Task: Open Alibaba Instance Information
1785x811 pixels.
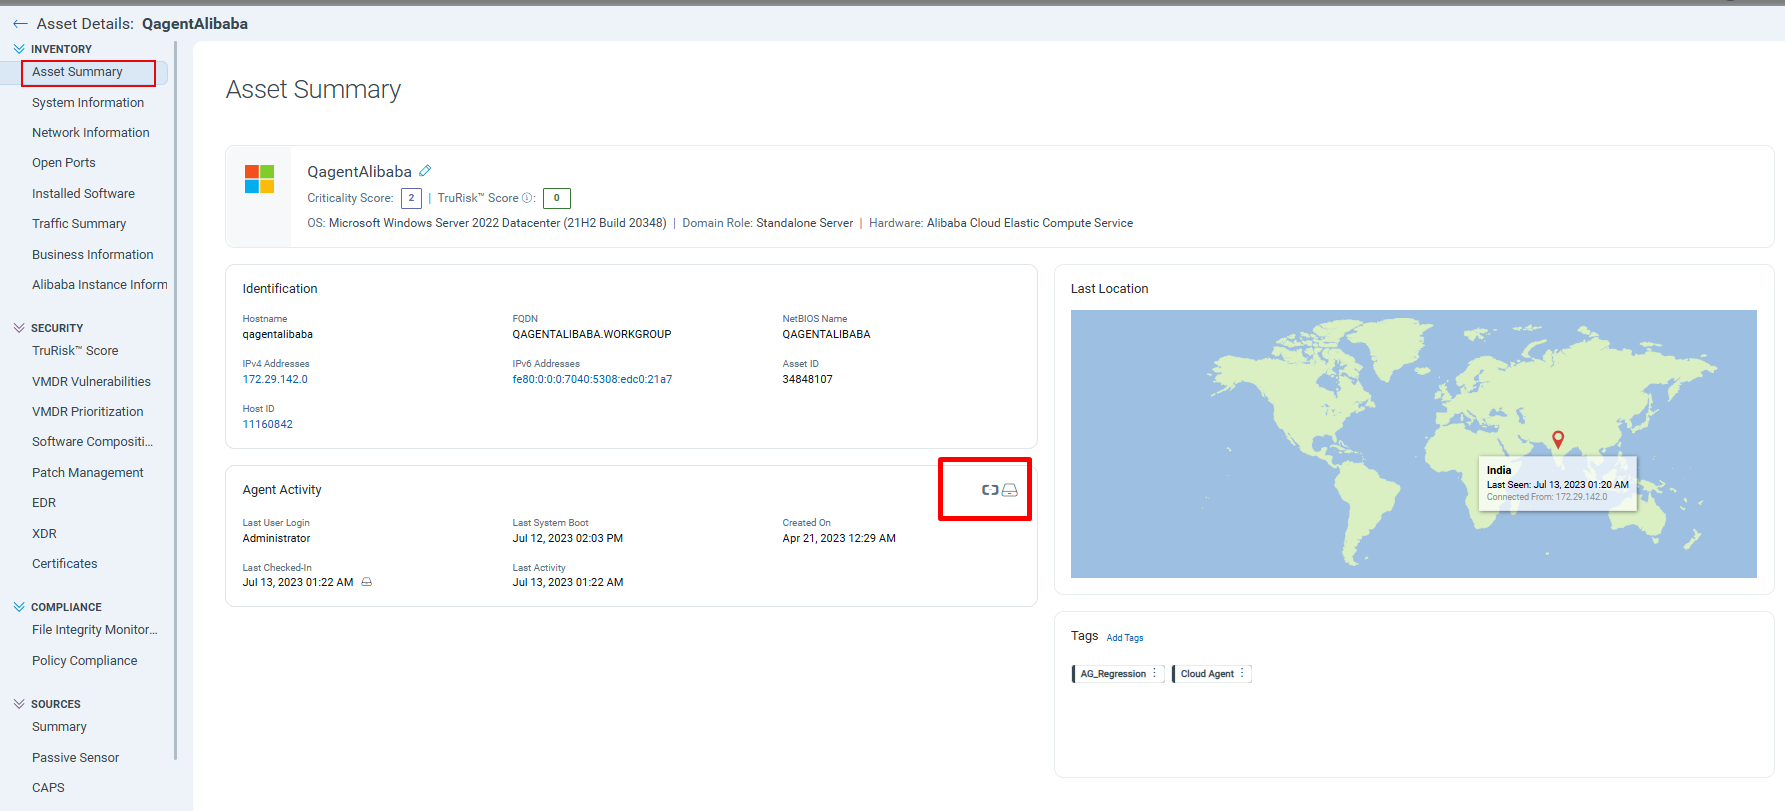Action: coord(100,285)
